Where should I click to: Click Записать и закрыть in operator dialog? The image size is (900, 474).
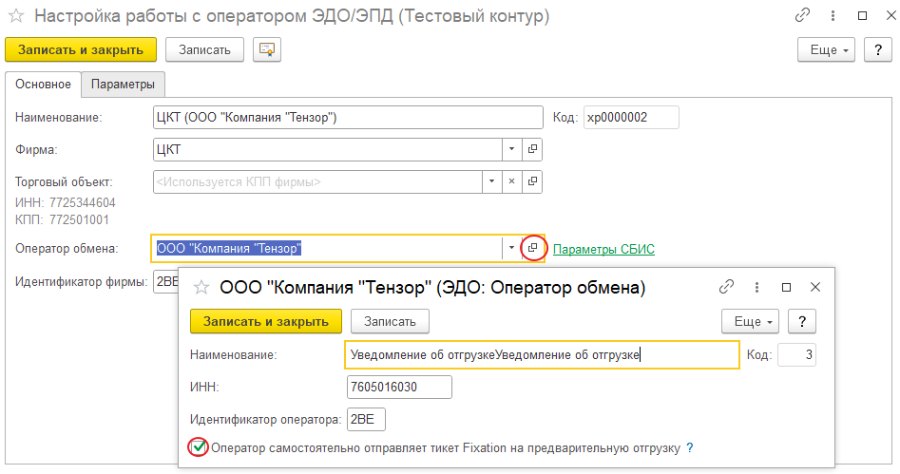[x=266, y=321]
